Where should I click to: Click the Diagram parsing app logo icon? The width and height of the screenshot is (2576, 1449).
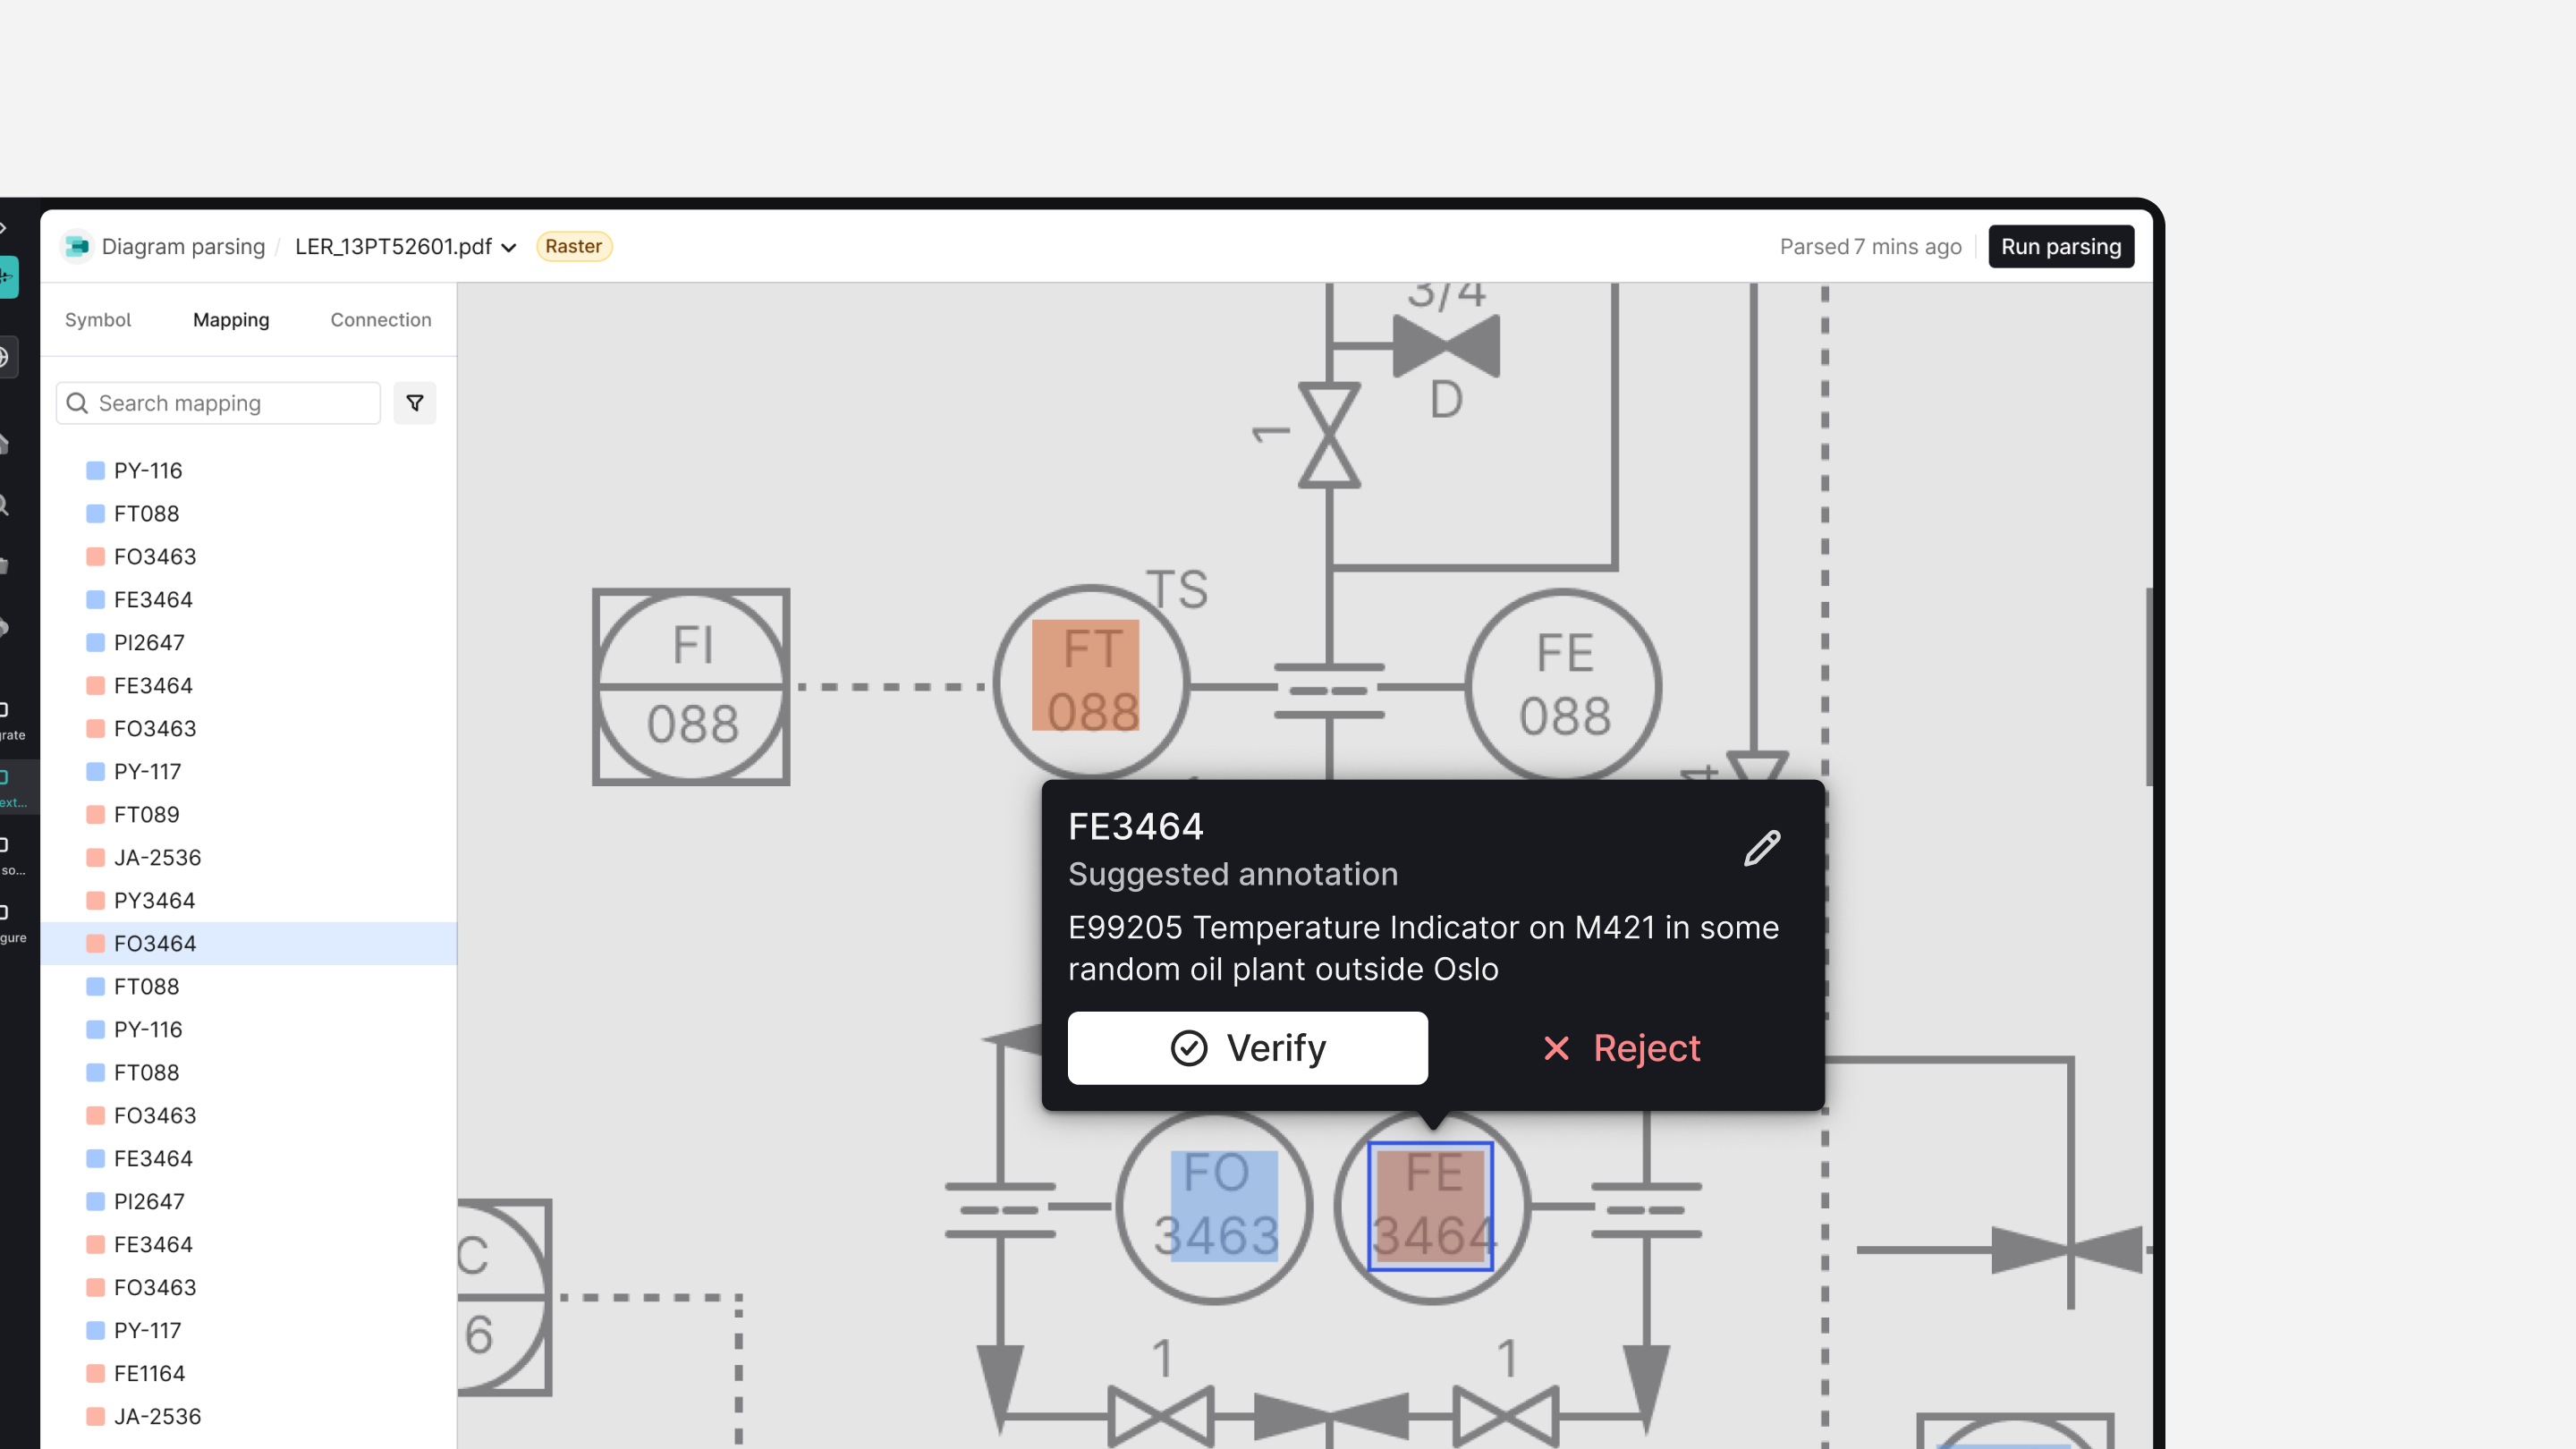pos(76,246)
